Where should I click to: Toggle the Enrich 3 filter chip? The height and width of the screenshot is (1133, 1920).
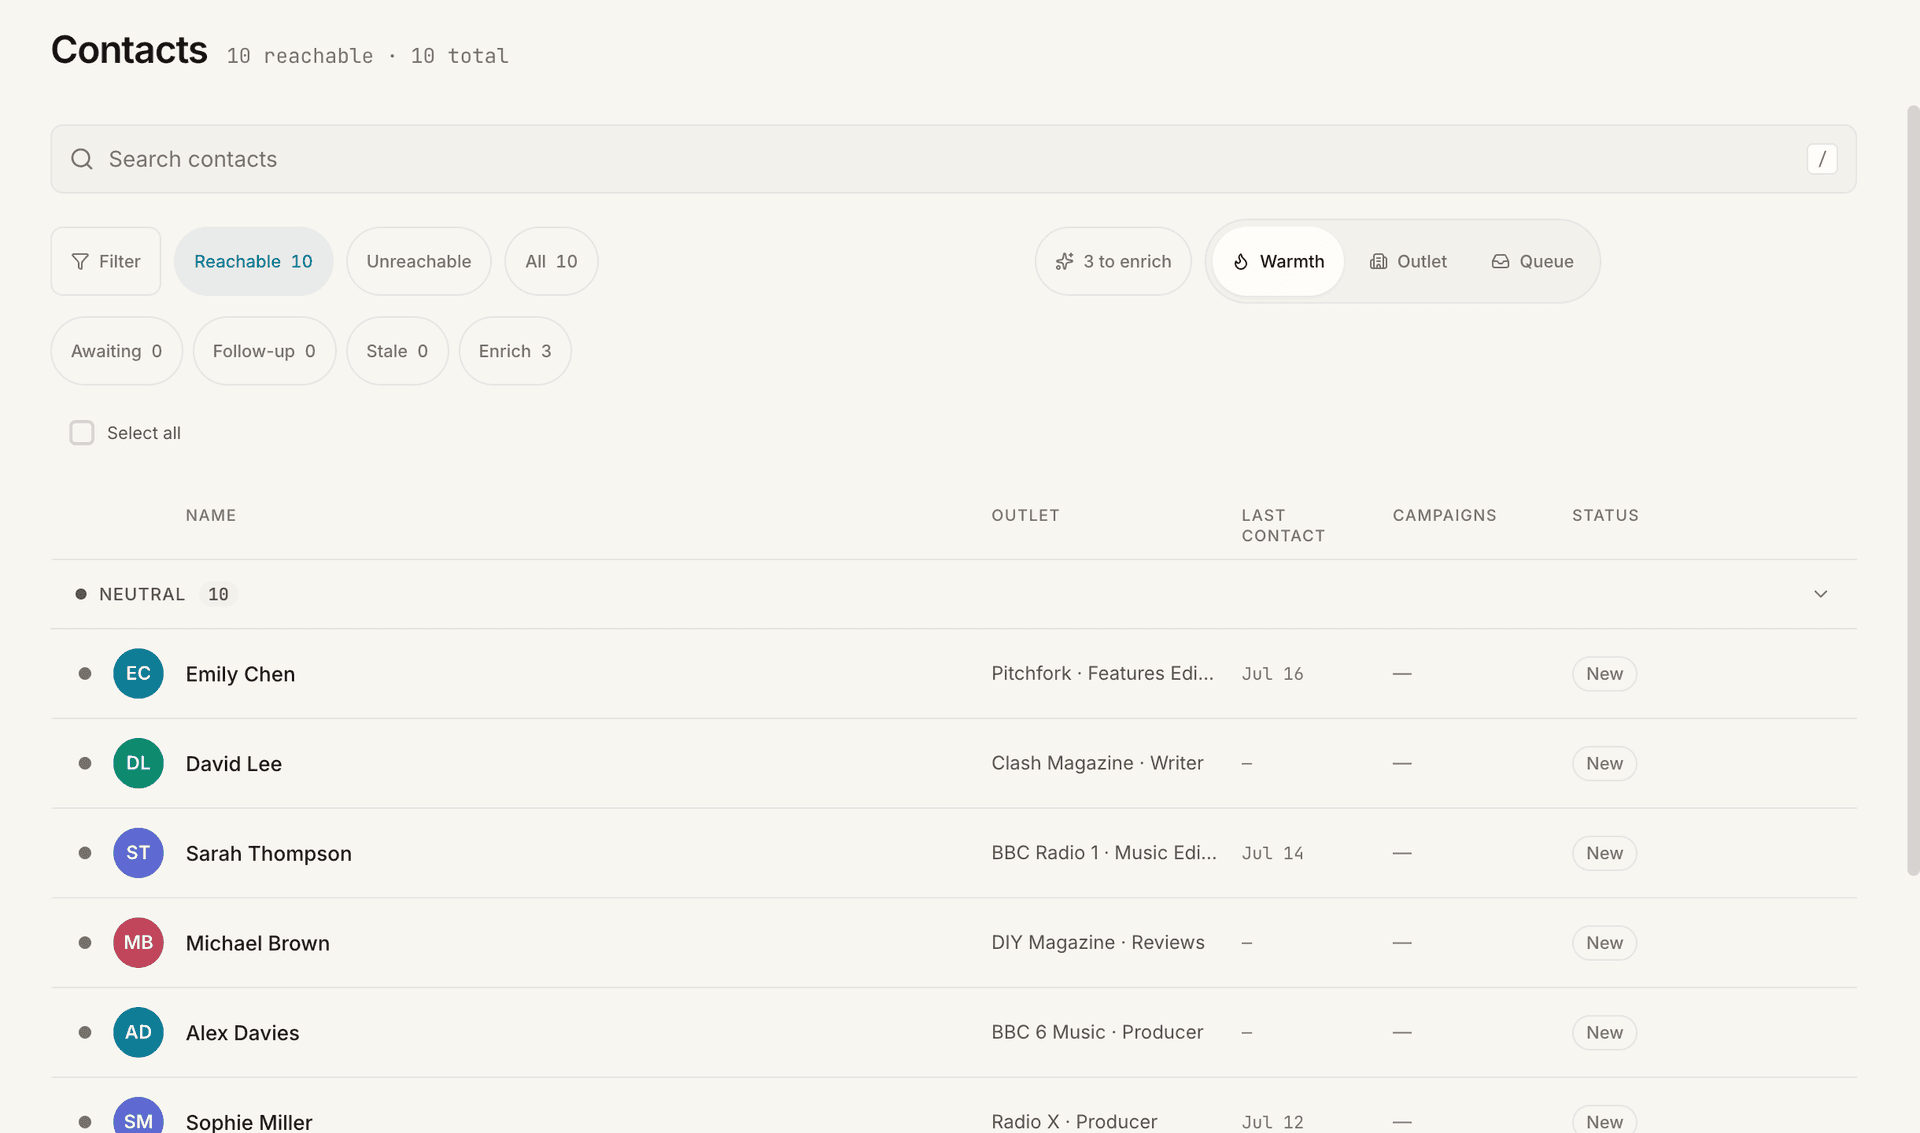point(515,351)
